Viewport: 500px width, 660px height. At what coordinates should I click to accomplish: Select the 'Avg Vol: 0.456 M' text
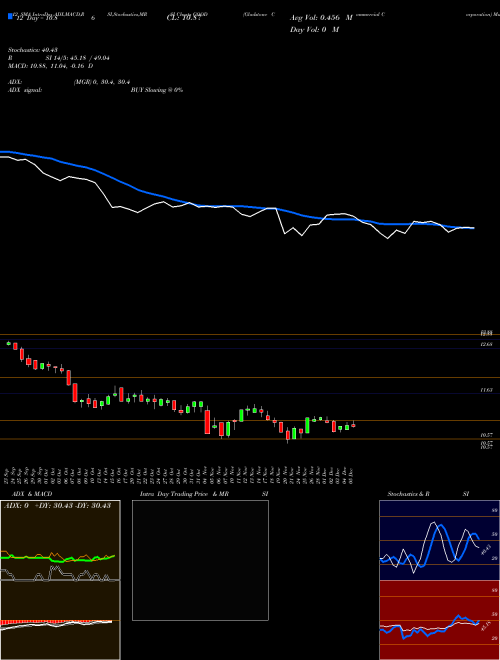click(321, 18)
